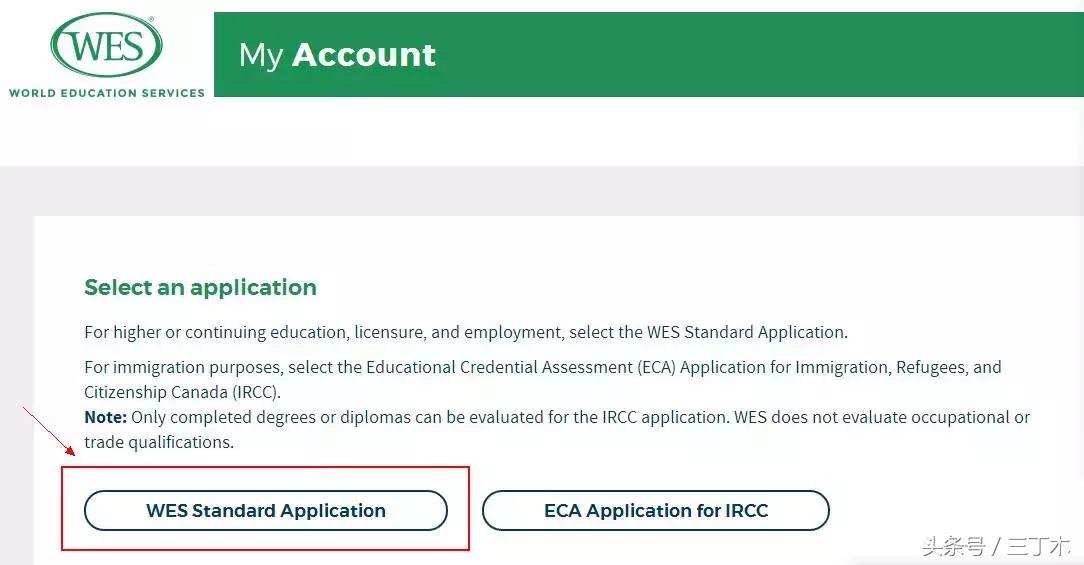Choose the ECA Application for IRCC button

[x=655, y=510]
